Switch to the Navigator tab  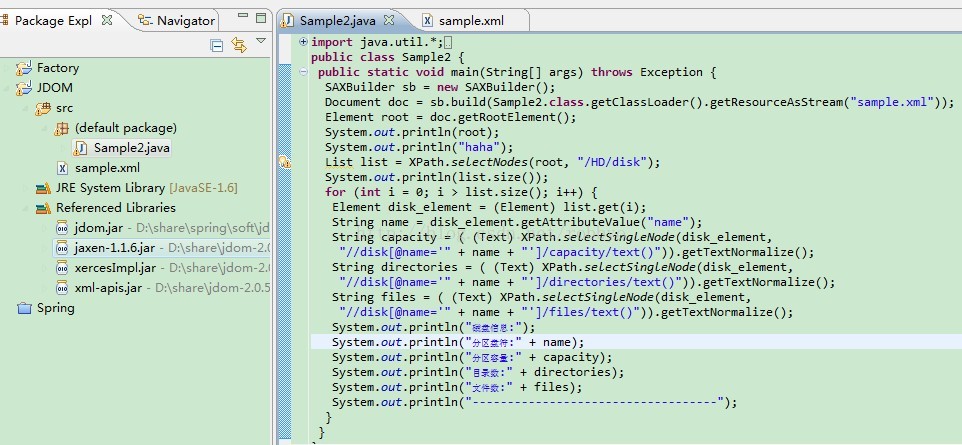pyautogui.click(x=177, y=20)
